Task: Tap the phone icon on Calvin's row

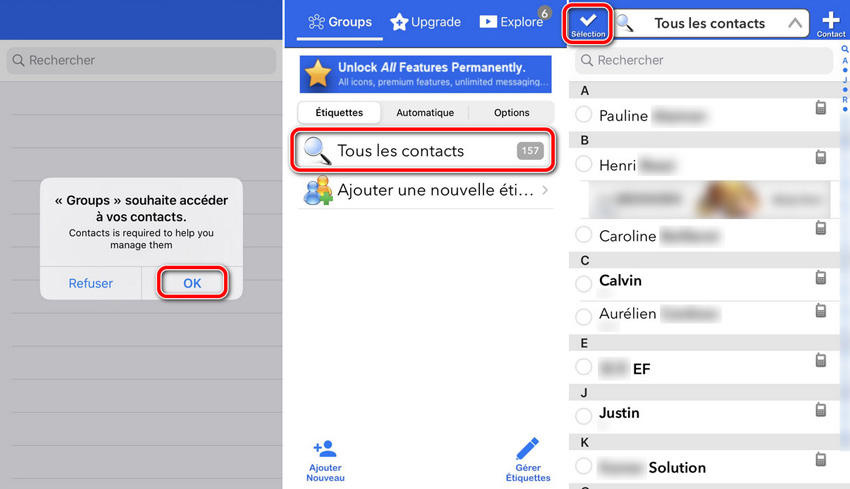Action: (x=821, y=278)
